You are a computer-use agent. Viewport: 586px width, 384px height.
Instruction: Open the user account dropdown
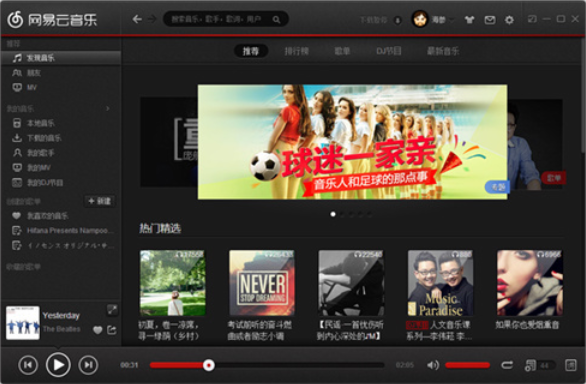(433, 19)
